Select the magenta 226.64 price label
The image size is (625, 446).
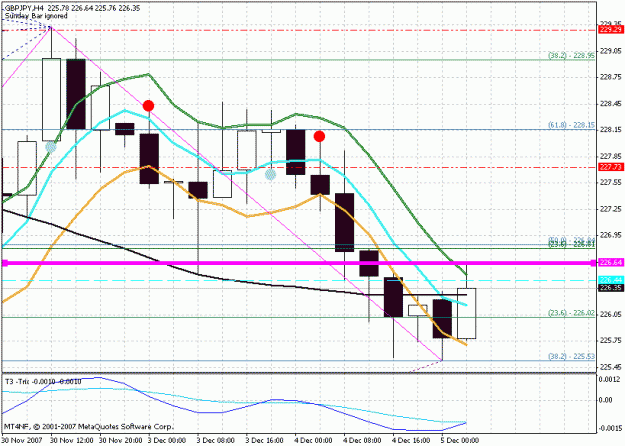pos(610,263)
